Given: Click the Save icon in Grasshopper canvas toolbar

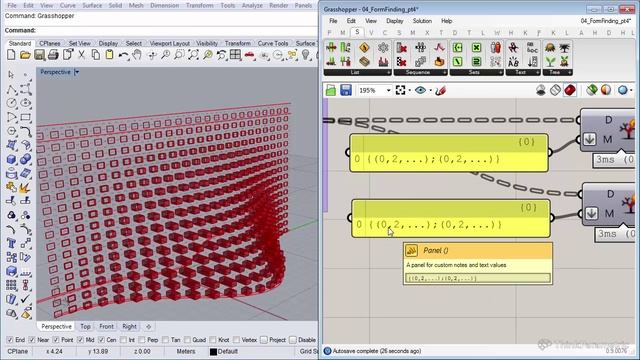Looking at the screenshot, I should click(x=346, y=90).
